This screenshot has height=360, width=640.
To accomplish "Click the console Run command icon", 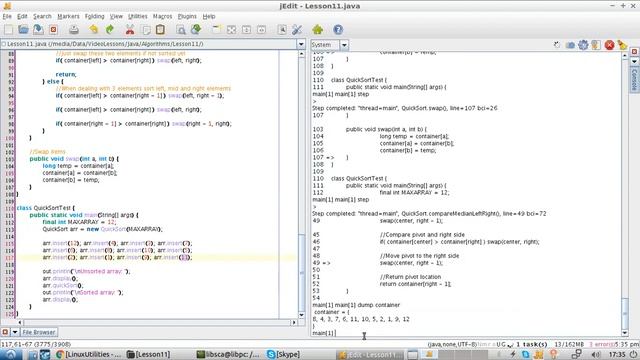I will click(x=558, y=45).
